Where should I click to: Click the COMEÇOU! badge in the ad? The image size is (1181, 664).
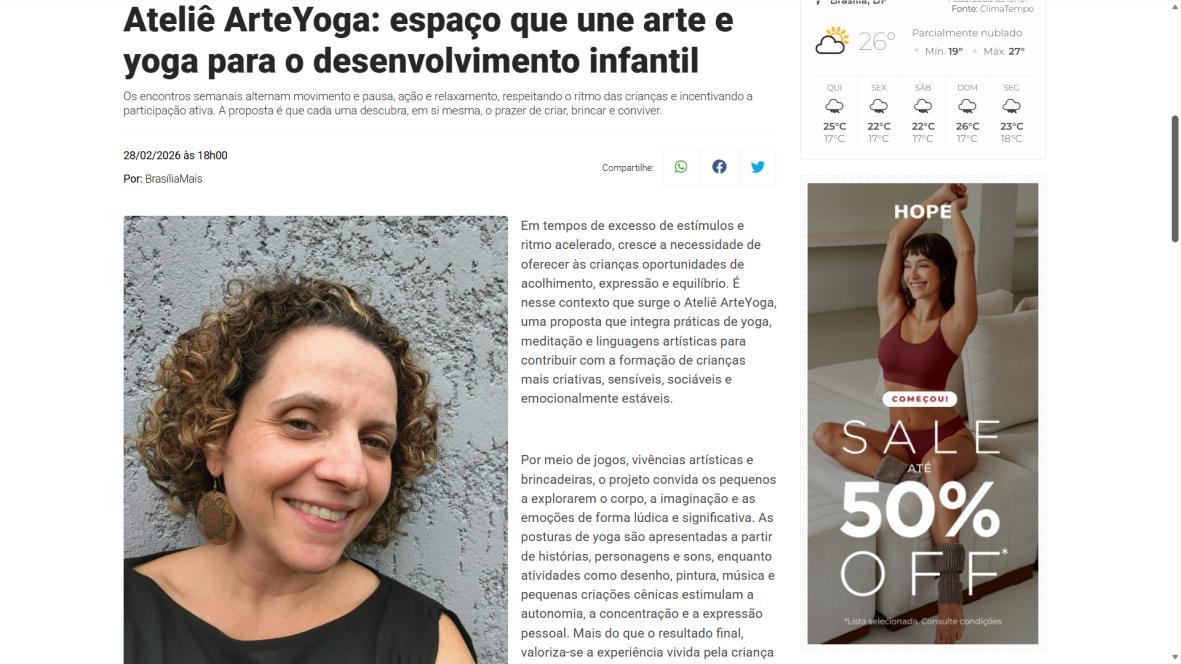[x=920, y=399]
